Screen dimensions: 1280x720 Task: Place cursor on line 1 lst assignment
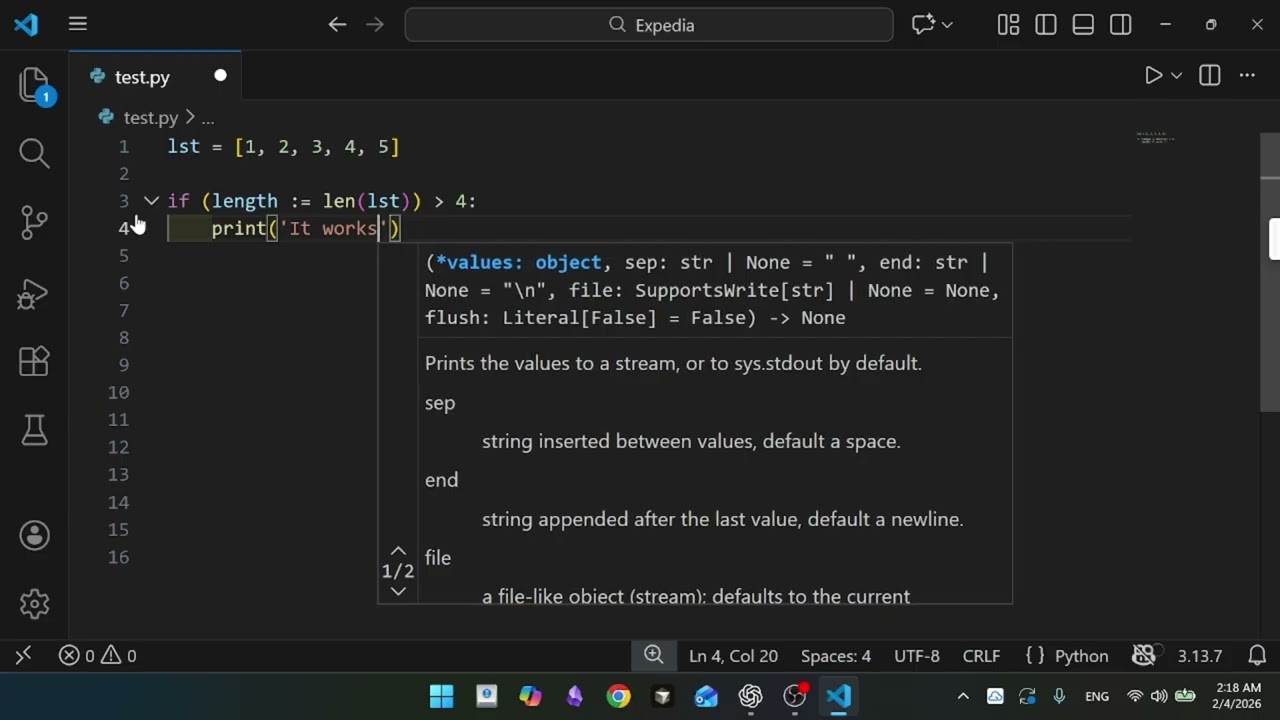[x=283, y=147]
